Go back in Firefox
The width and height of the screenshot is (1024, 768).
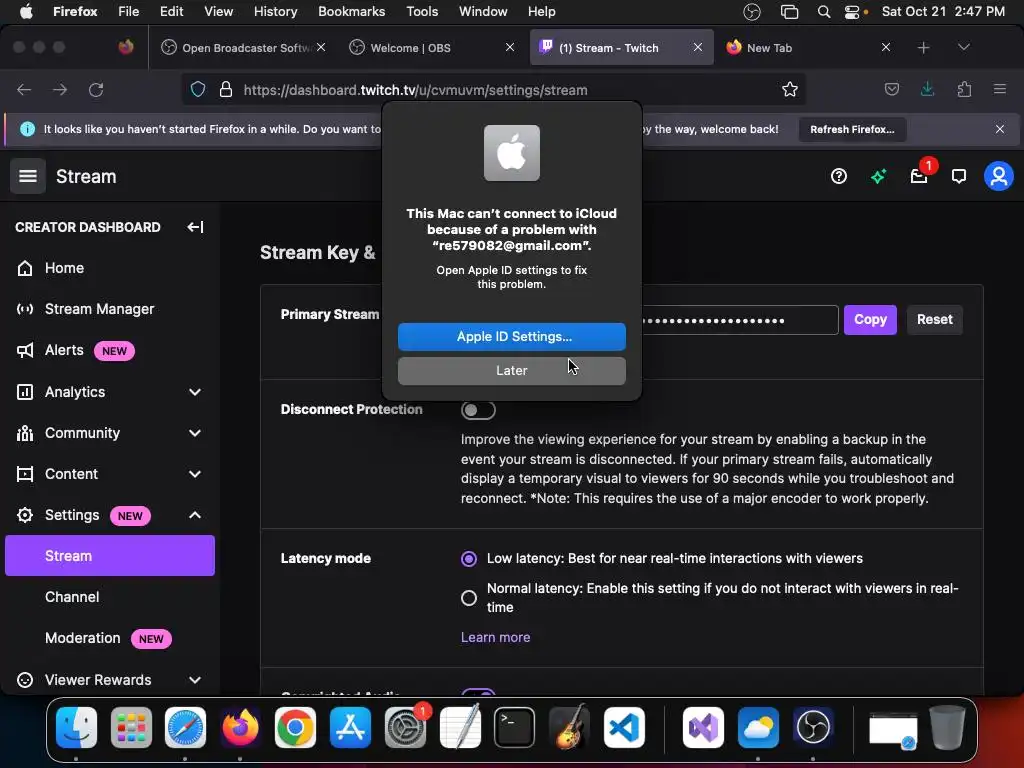[x=24, y=89]
